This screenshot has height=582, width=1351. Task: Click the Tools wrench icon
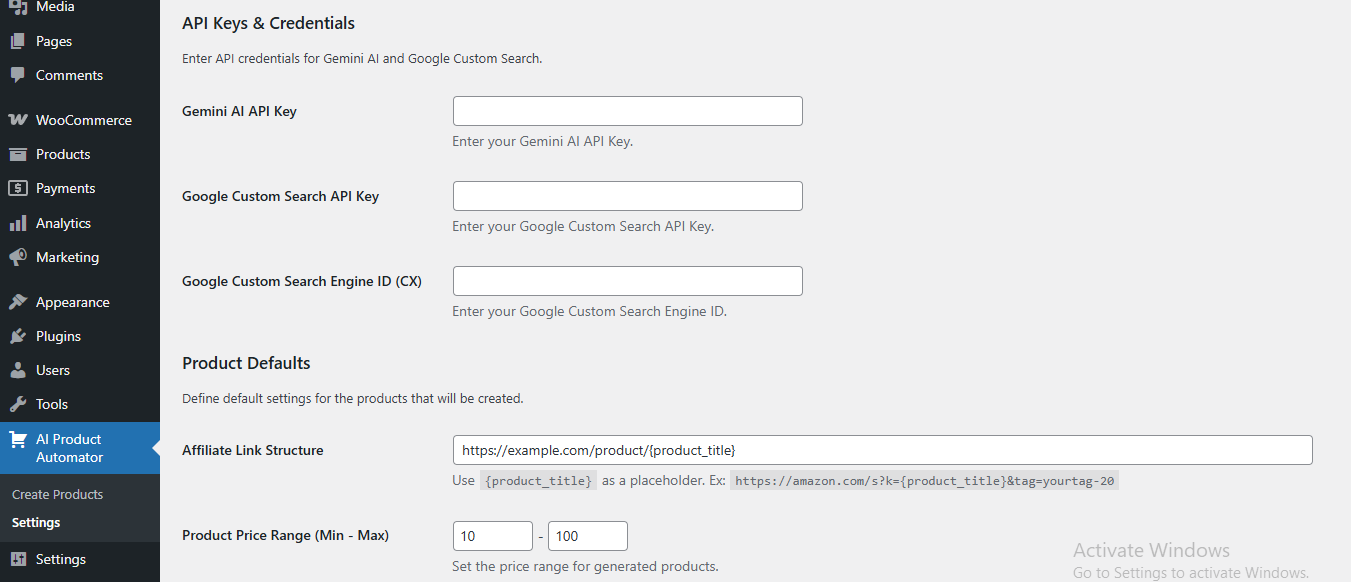(x=17, y=404)
